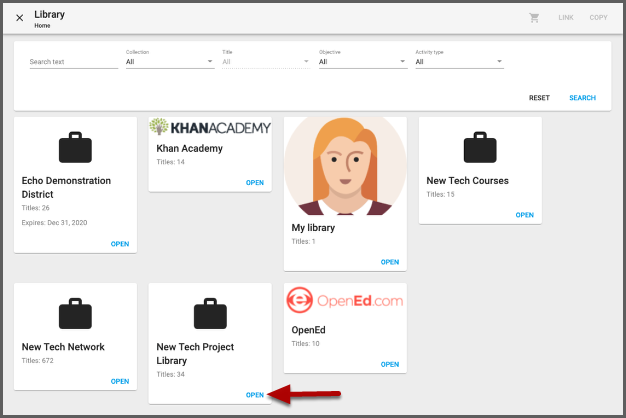Click the OpenEd.com logo image
This screenshot has height=418, width=626.
tap(344, 301)
